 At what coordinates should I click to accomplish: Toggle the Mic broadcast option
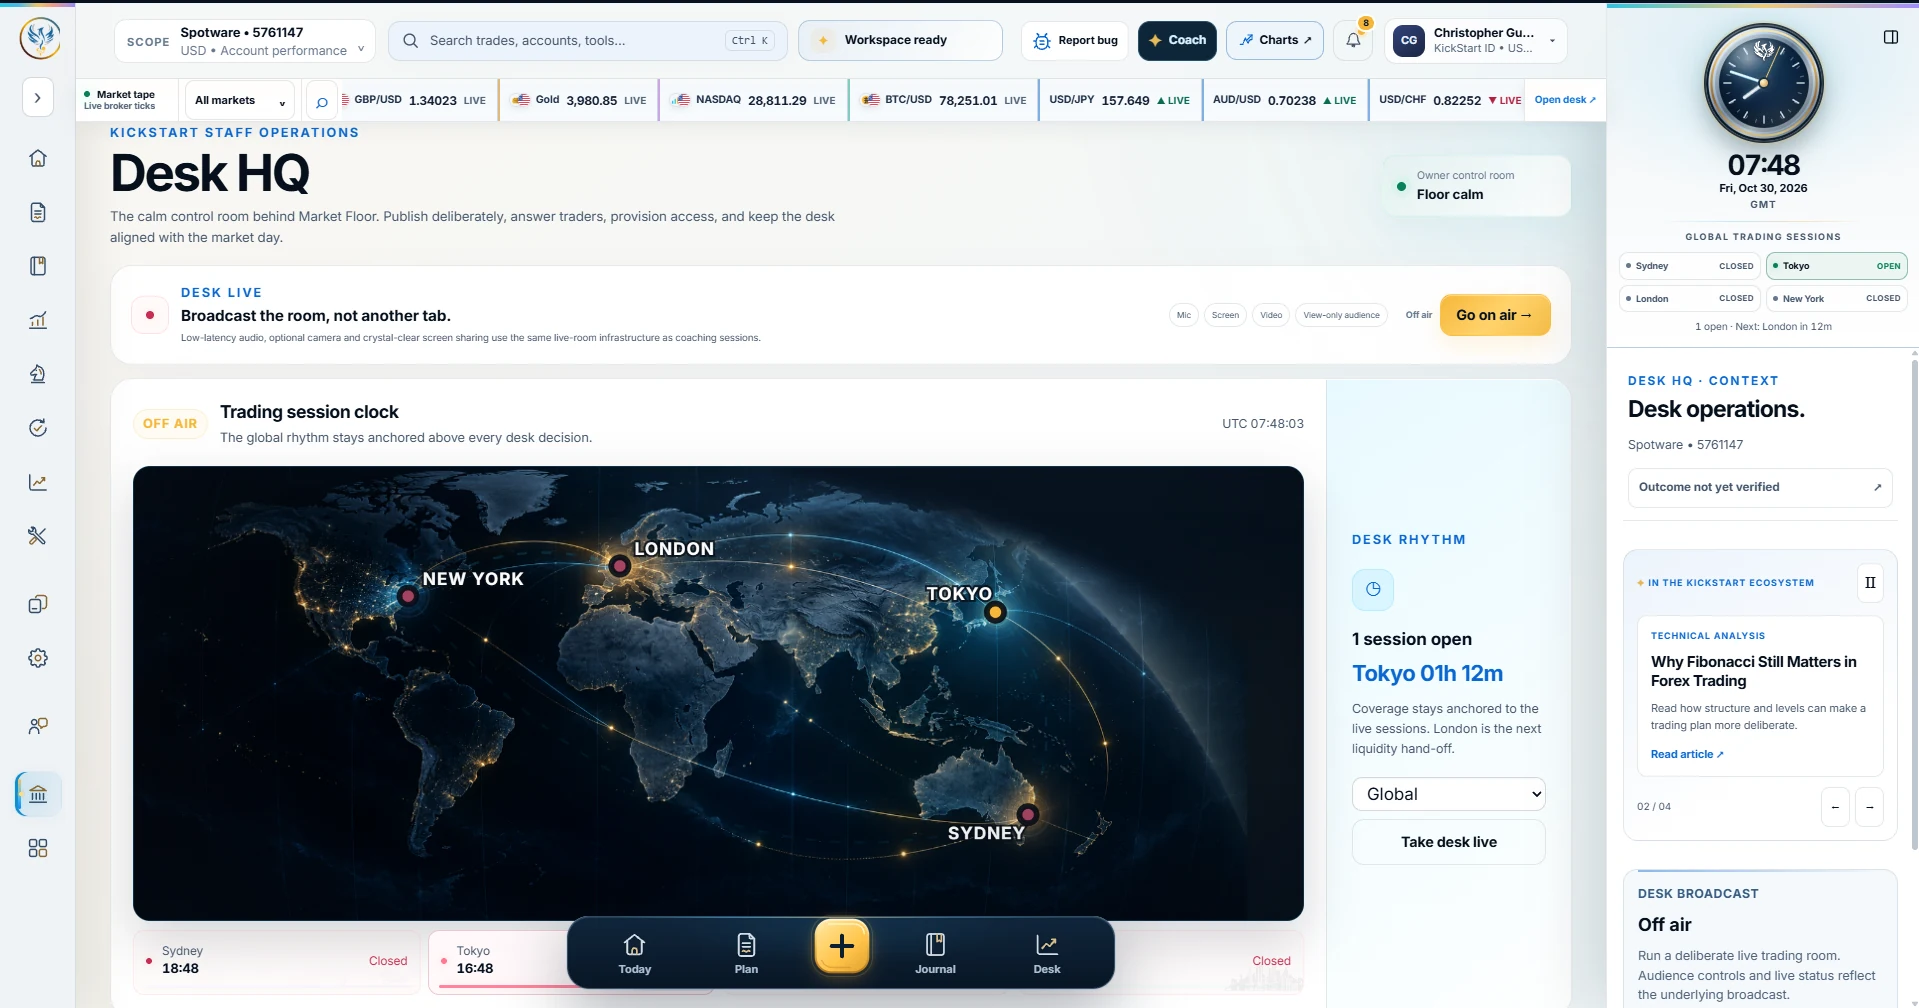[1184, 315]
